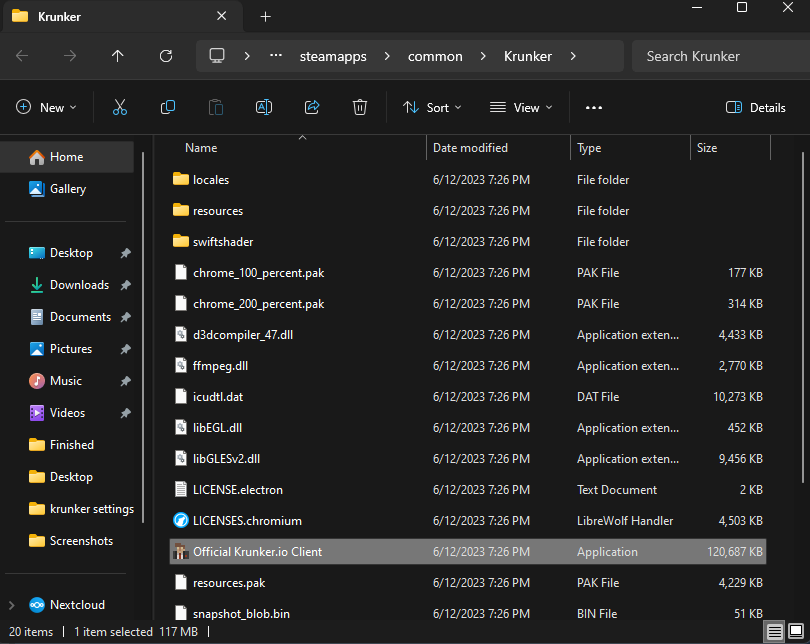Image resolution: width=810 pixels, height=644 pixels.
Task: Click the Paste clipboard icon
Action: click(216, 107)
